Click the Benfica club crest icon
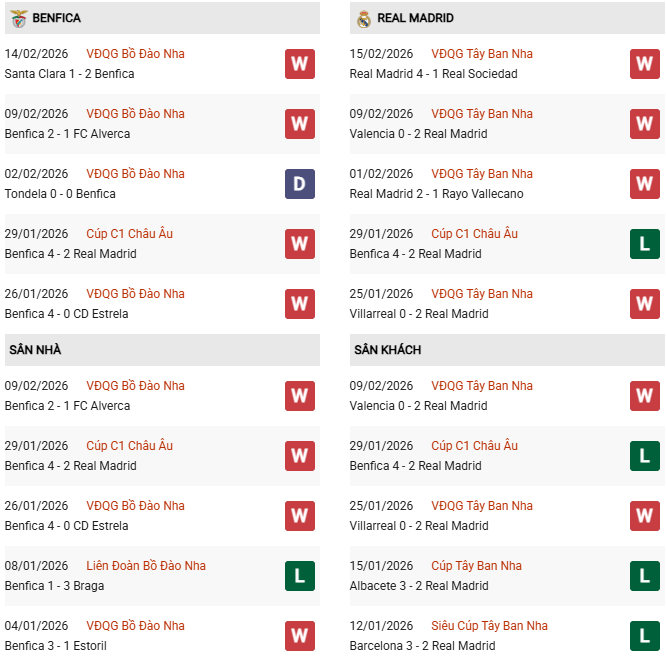 [18, 18]
